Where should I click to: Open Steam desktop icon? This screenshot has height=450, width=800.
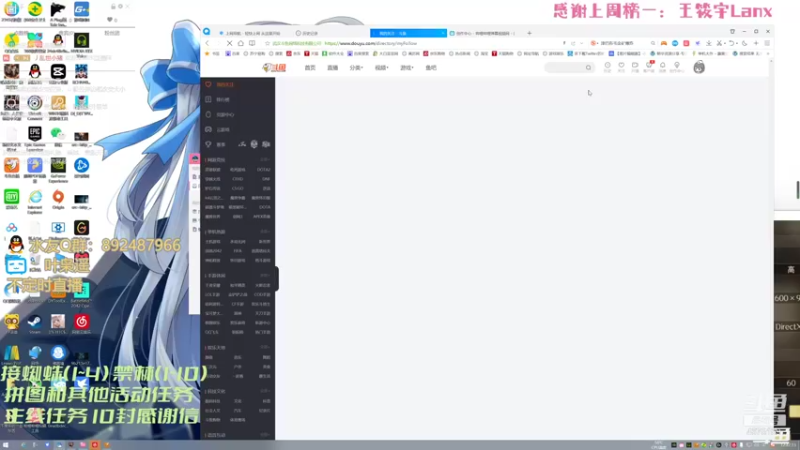35,324
